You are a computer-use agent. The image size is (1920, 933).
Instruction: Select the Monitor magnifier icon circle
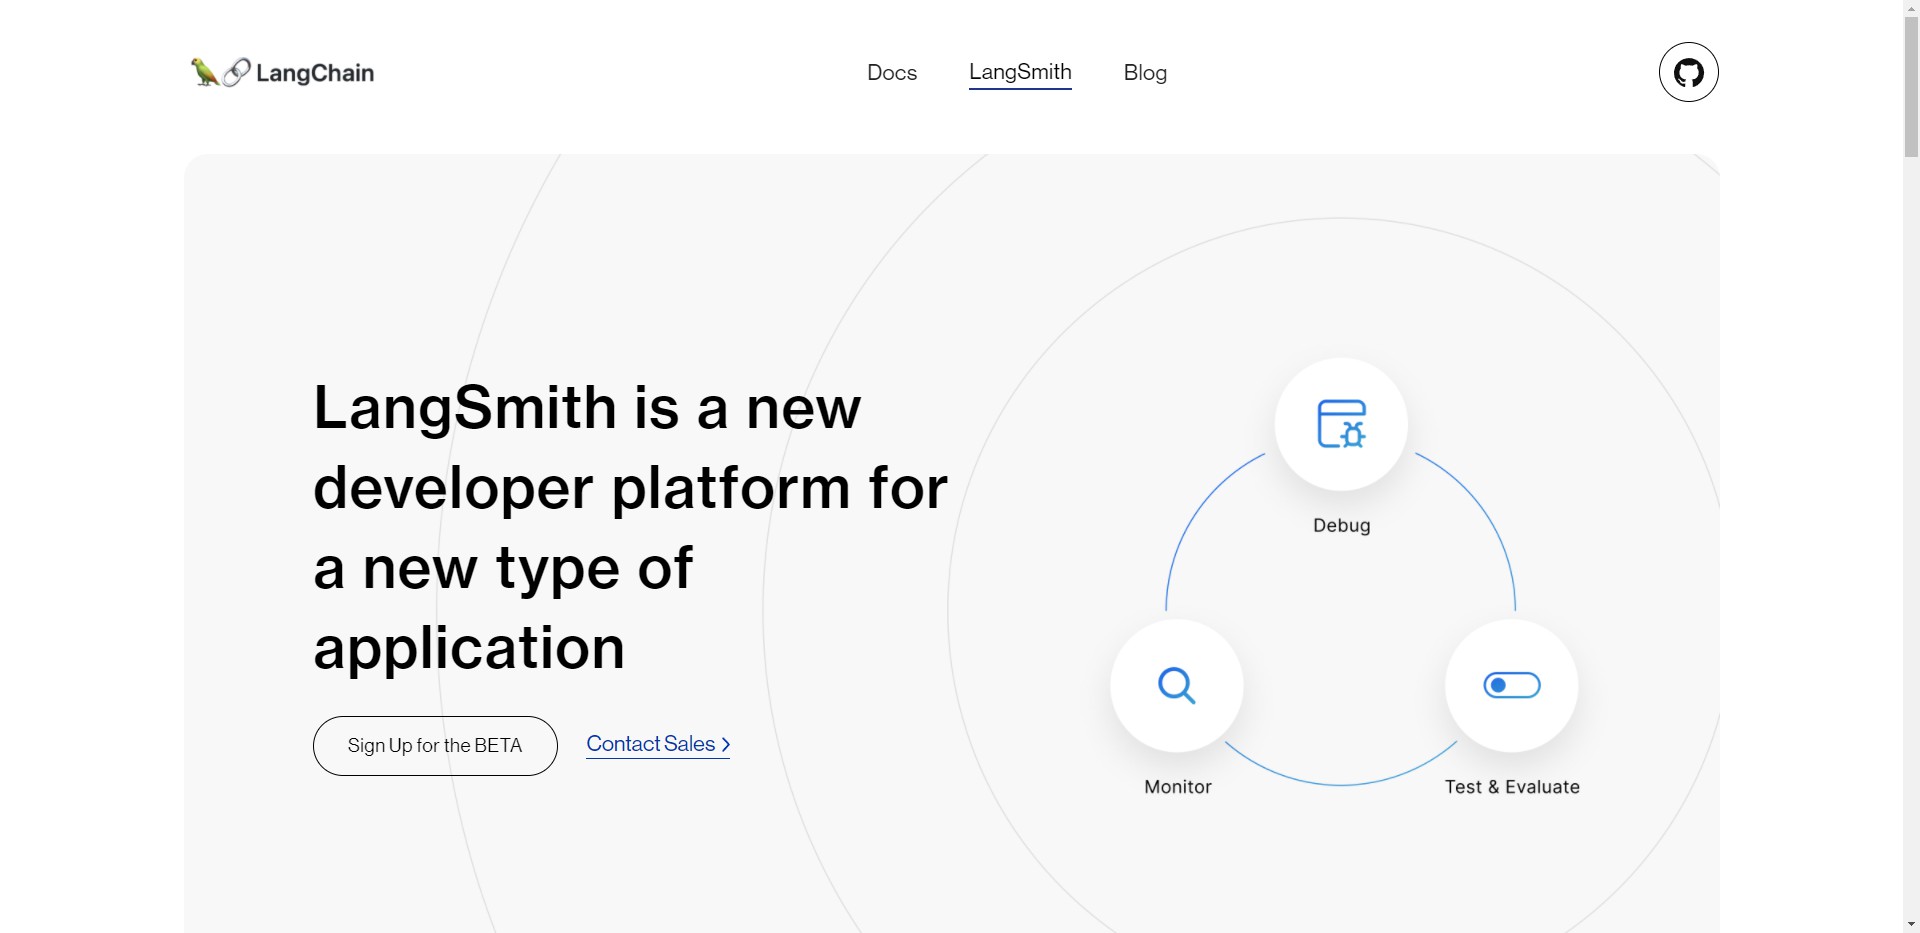(1177, 686)
